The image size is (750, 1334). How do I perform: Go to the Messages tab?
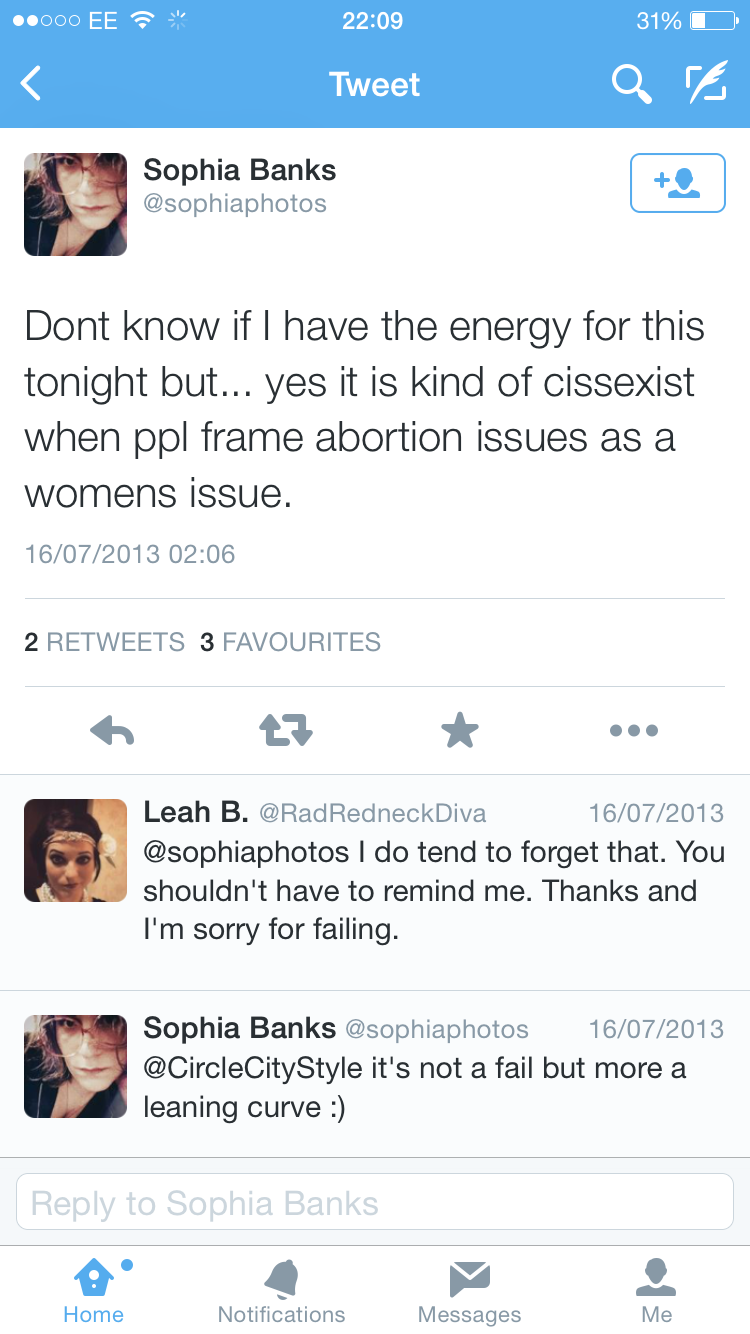click(469, 1292)
